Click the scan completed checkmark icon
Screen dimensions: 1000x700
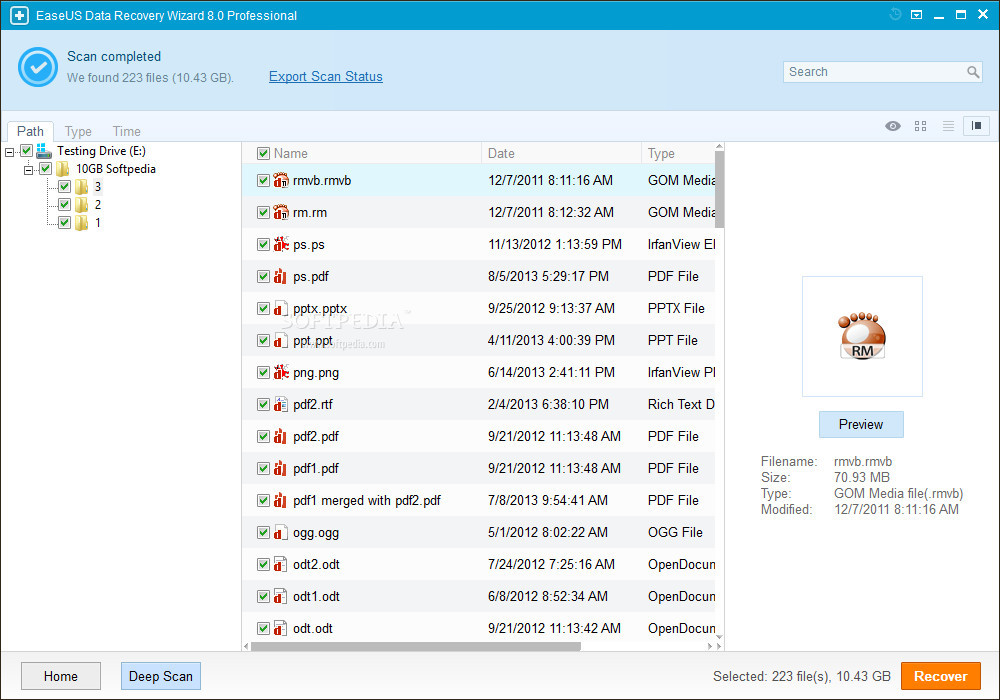[x=38, y=67]
